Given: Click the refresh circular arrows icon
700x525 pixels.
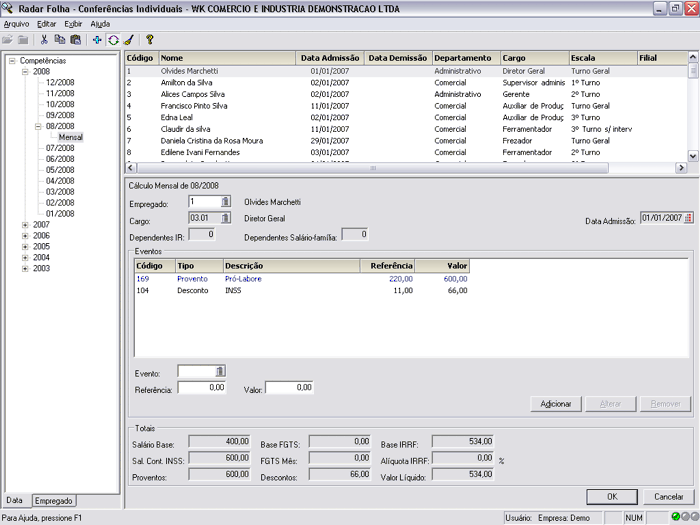Looking at the screenshot, I should (x=113, y=40).
